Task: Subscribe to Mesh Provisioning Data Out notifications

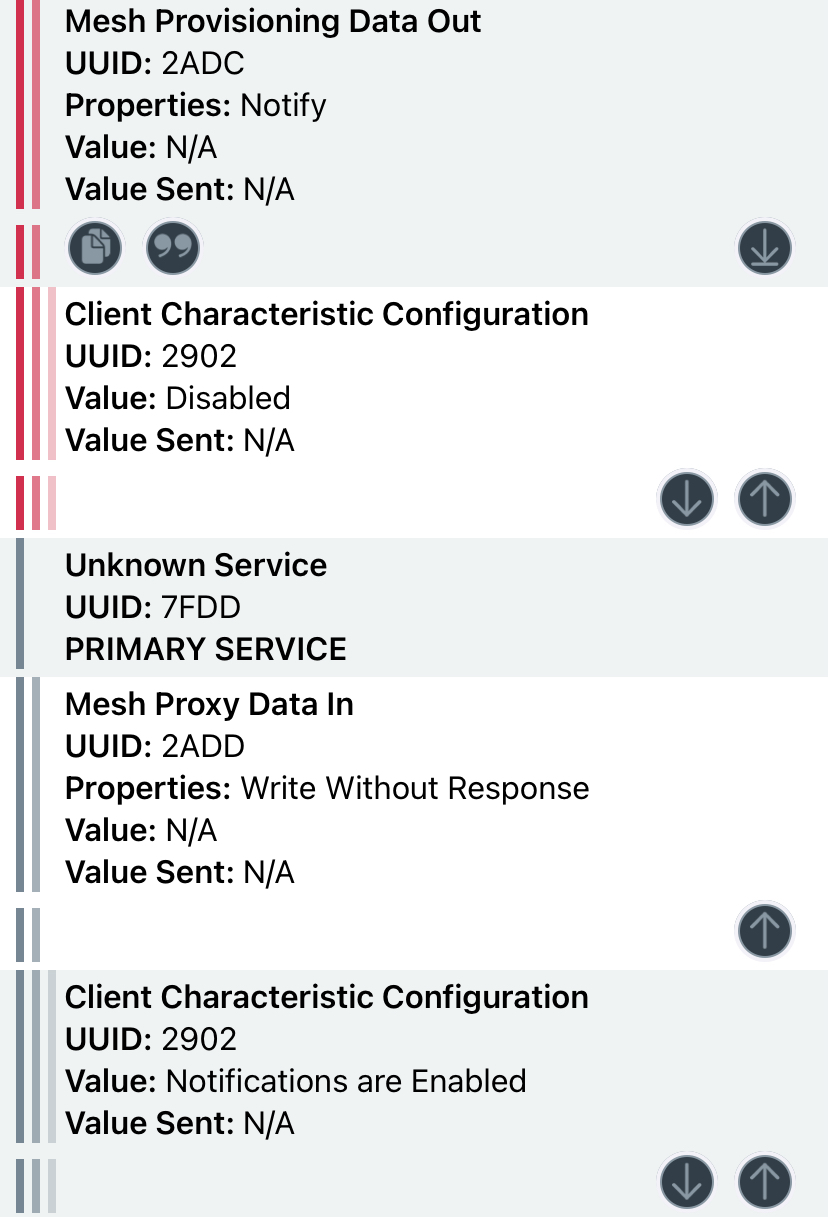Action: pyautogui.click(x=765, y=247)
